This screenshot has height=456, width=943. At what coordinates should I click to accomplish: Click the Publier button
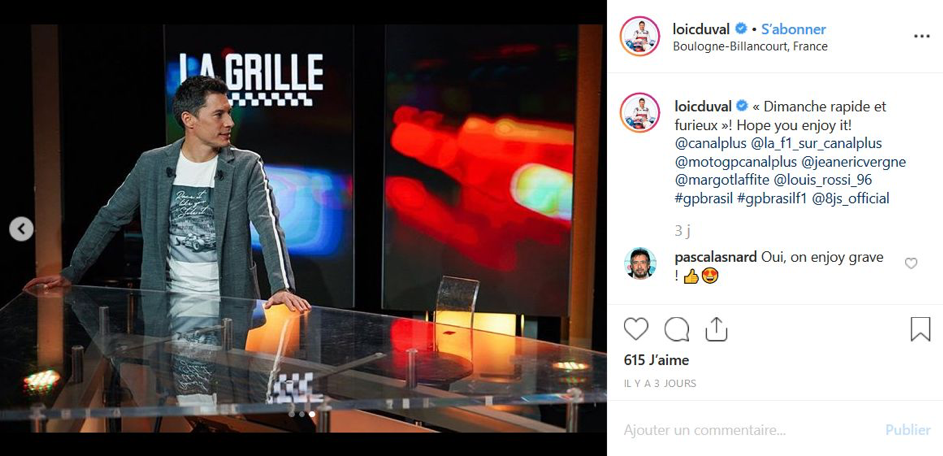[x=908, y=430]
